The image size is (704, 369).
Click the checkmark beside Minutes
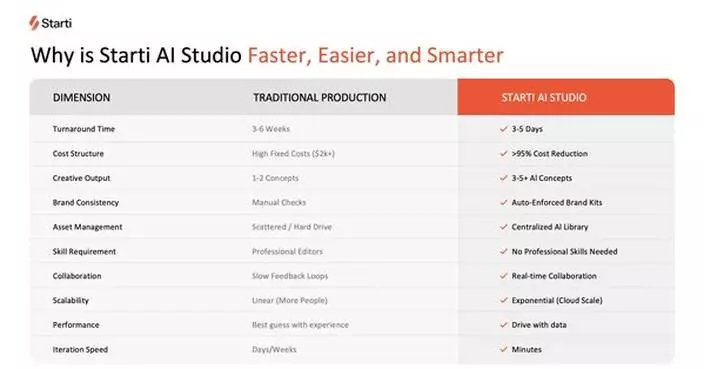[503, 349]
